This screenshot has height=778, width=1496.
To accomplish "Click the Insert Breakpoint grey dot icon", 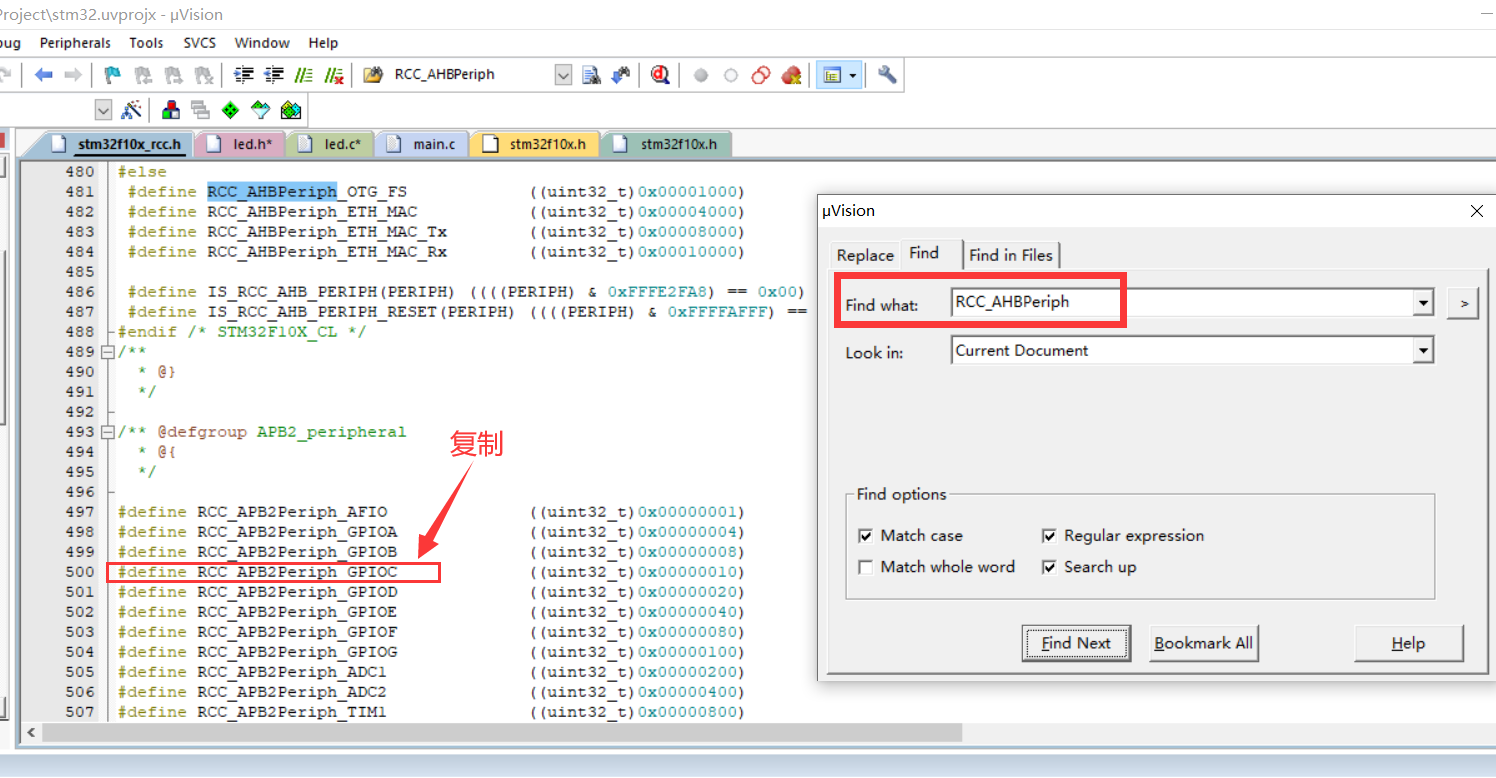I will click(x=701, y=75).
